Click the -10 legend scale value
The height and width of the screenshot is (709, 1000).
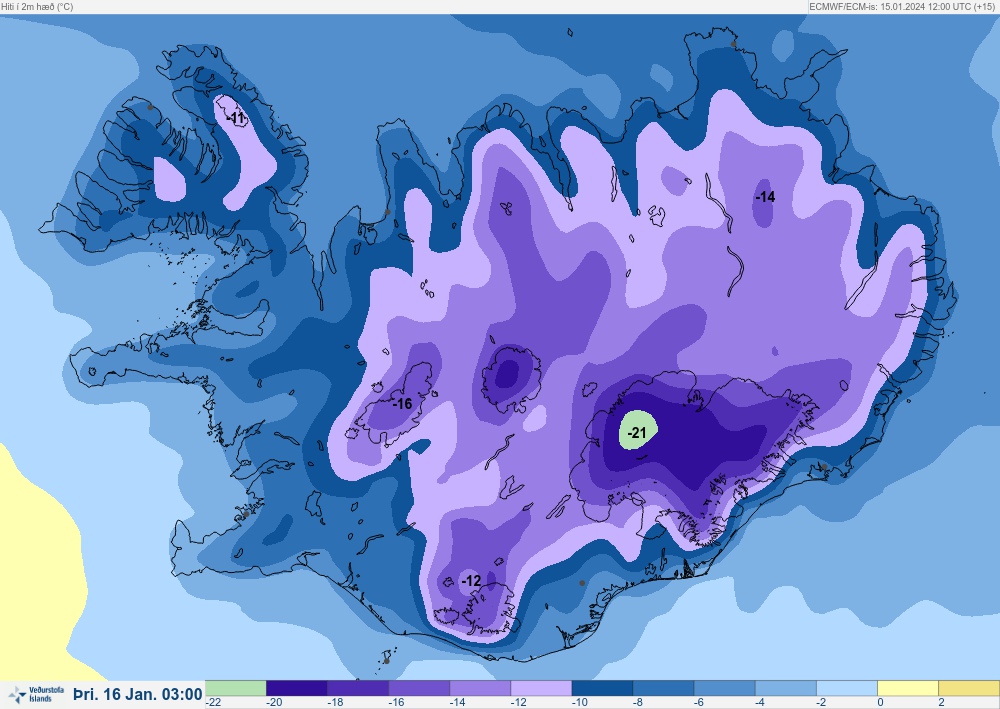(579, 703)
